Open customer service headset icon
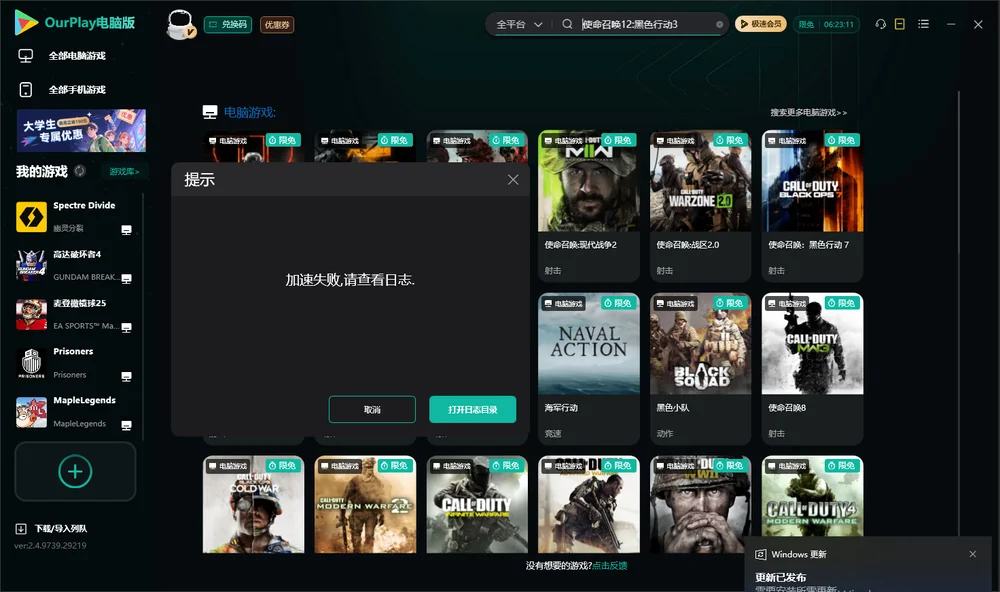The width and height of the screenshot is (1000, 592). [880, 24]
